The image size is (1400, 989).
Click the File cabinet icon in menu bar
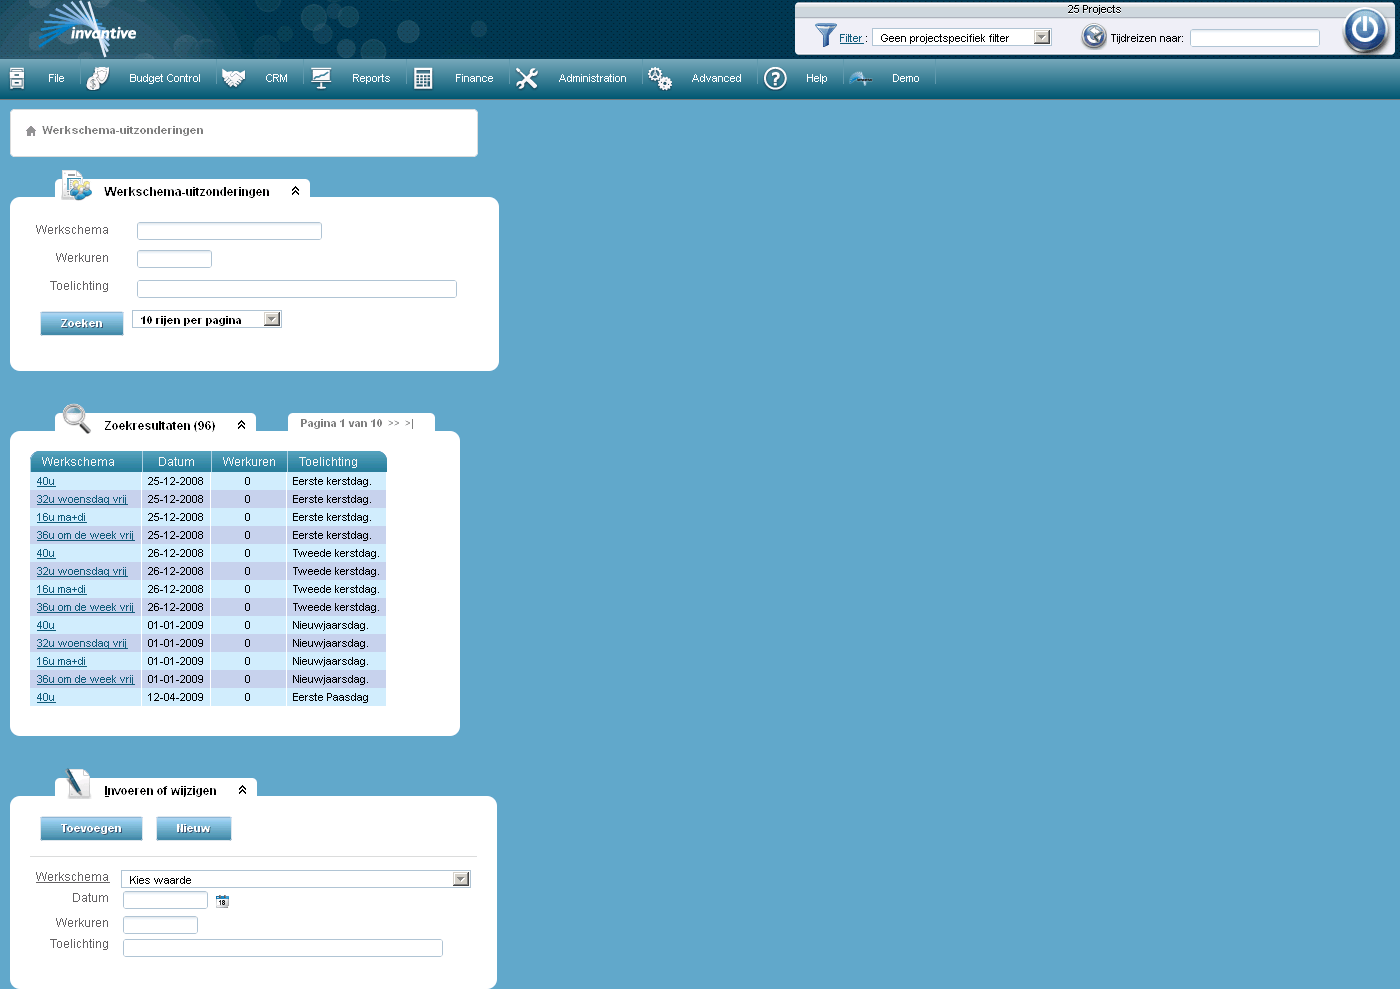17,78
